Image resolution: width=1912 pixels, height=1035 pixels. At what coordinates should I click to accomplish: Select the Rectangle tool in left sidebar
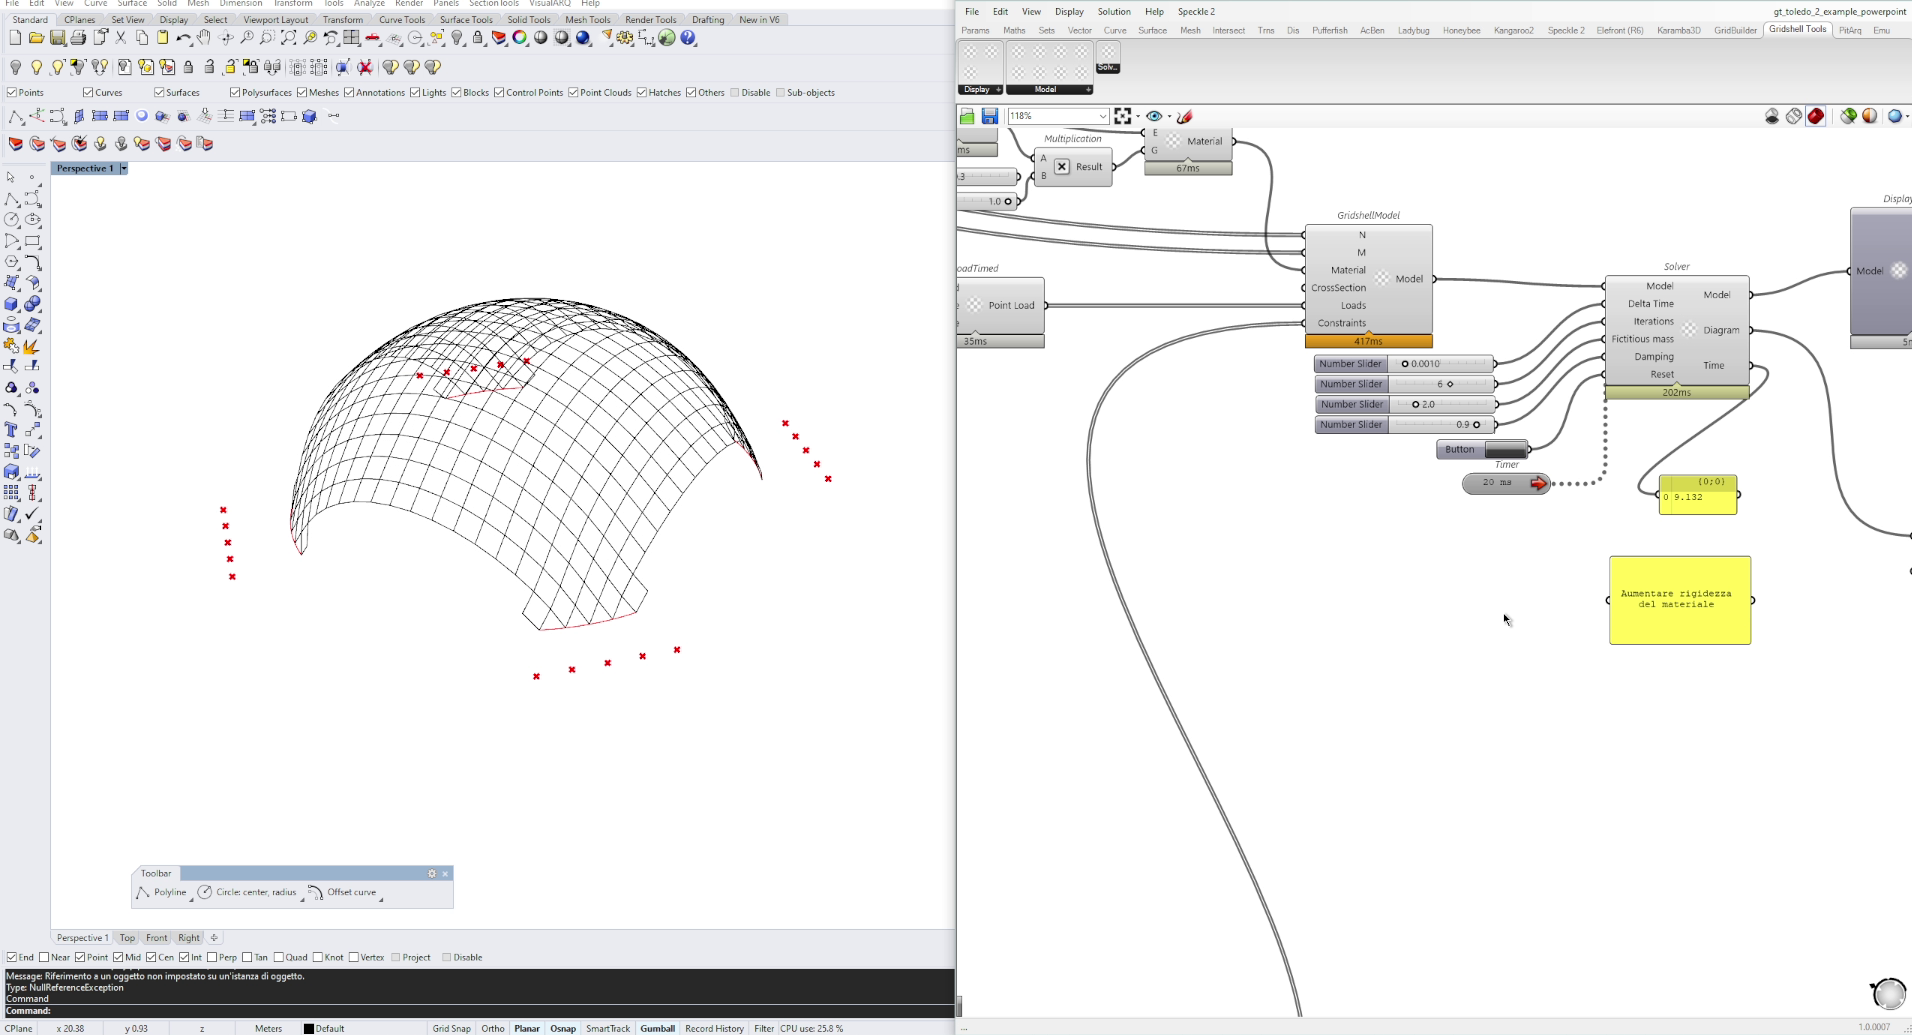32,241
